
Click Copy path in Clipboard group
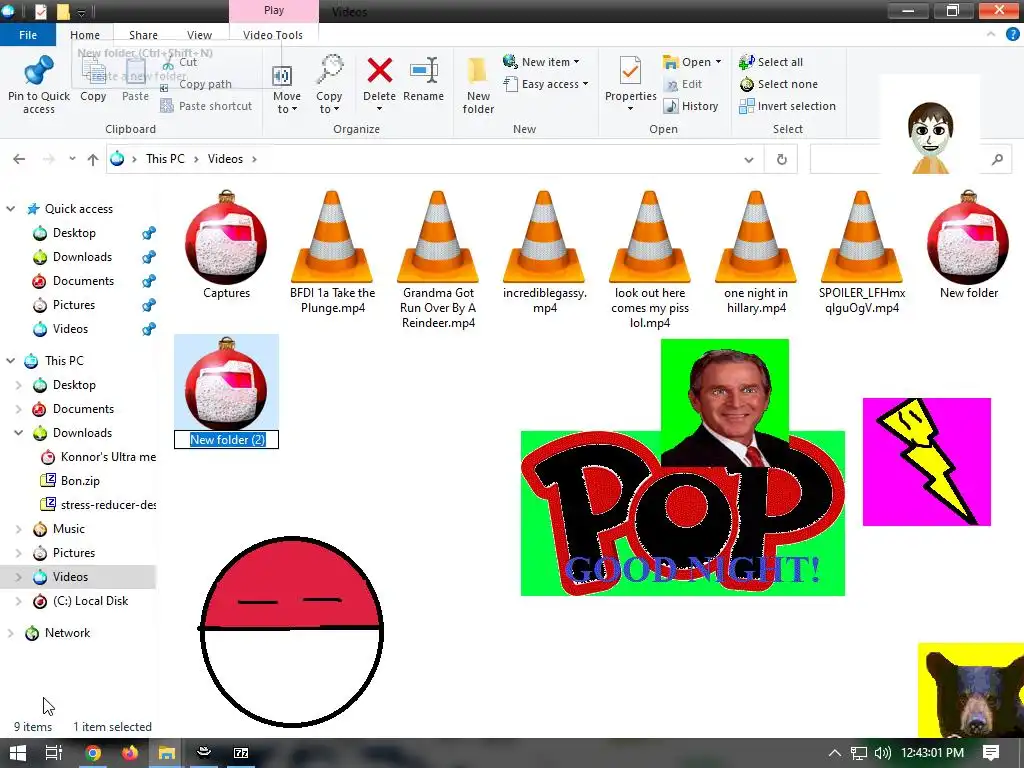coord(196,84)
